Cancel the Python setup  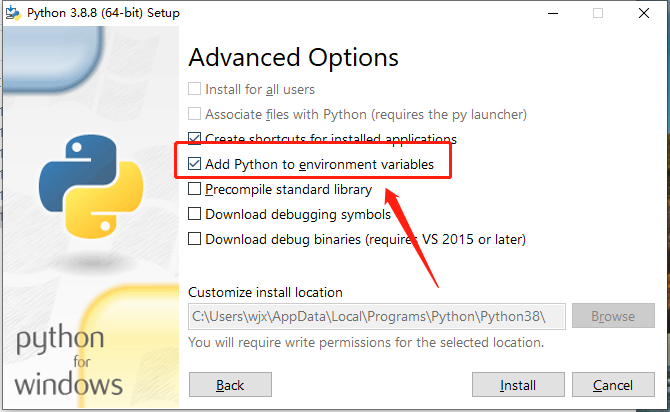point(612,385)
